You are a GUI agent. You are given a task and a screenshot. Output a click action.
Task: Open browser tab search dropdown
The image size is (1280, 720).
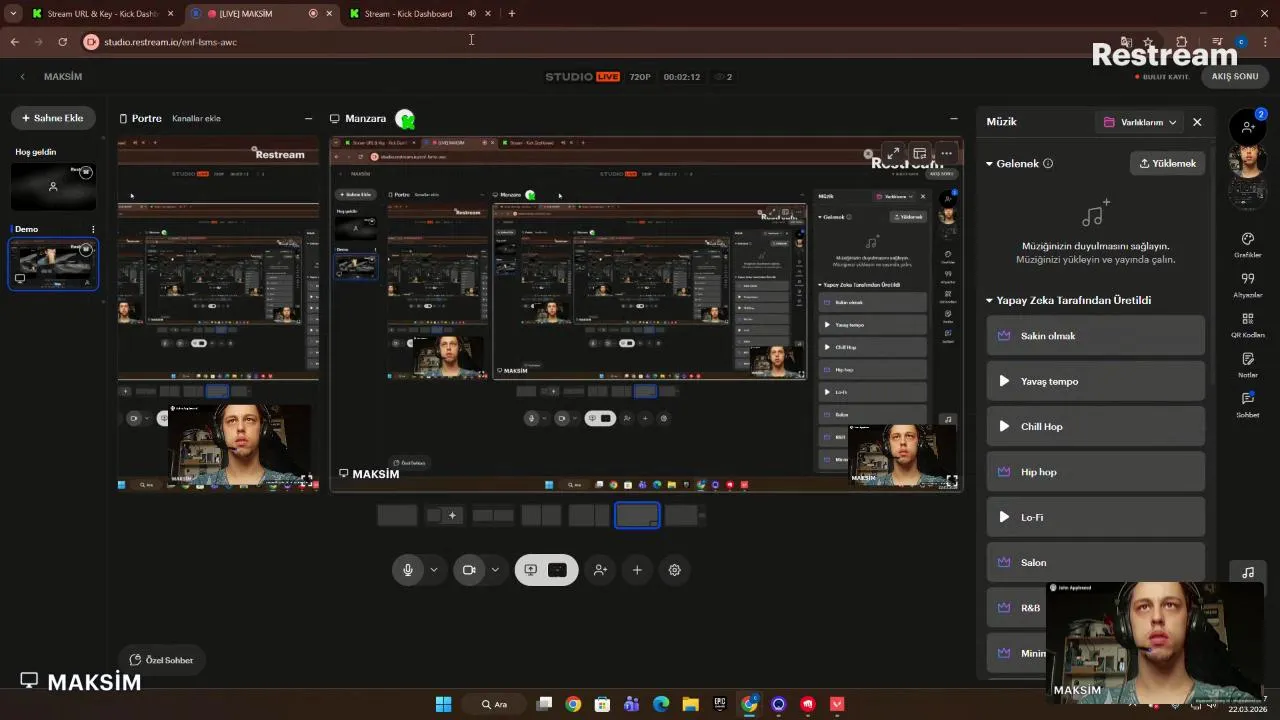click(12, 14)
